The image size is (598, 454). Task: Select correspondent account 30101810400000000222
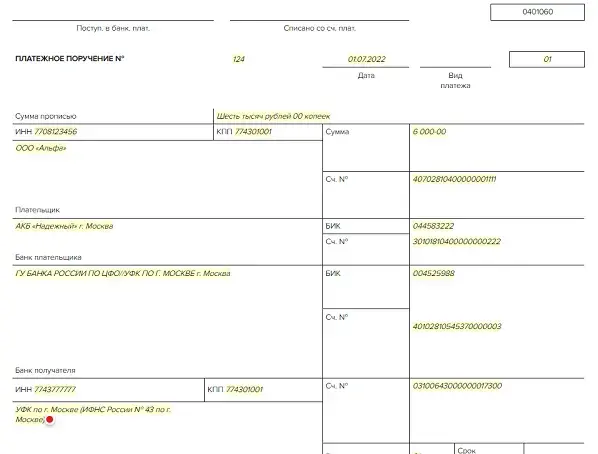click(x=457, y=241)
